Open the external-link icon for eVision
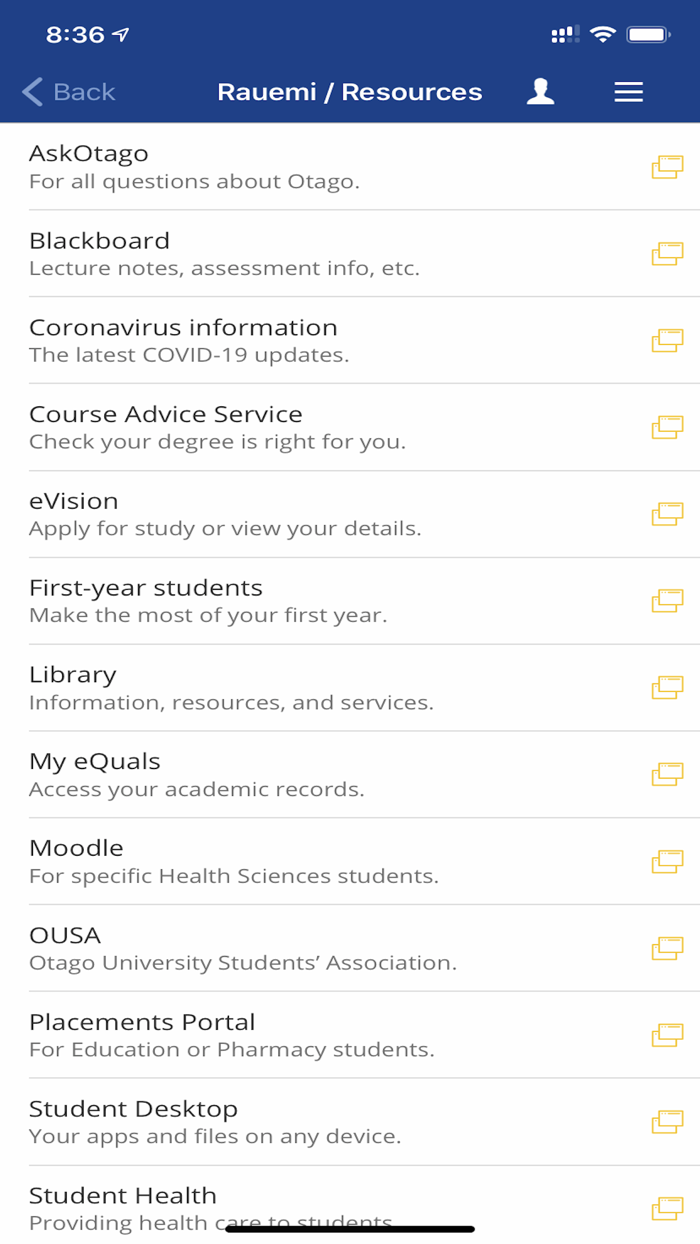700x1244 pixels. (666, 514)
